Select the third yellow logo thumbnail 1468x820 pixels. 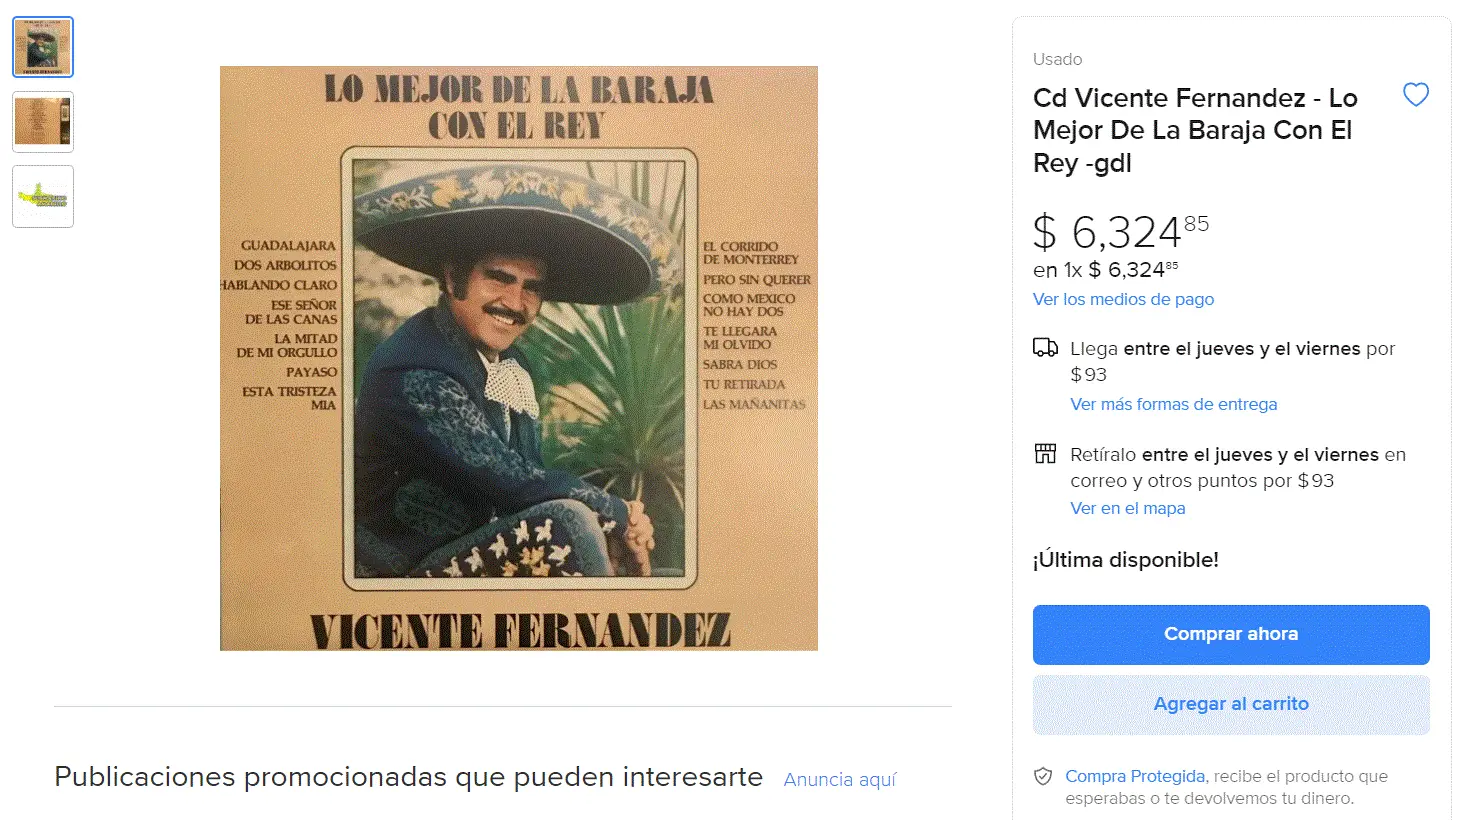[x=43, y=197]
